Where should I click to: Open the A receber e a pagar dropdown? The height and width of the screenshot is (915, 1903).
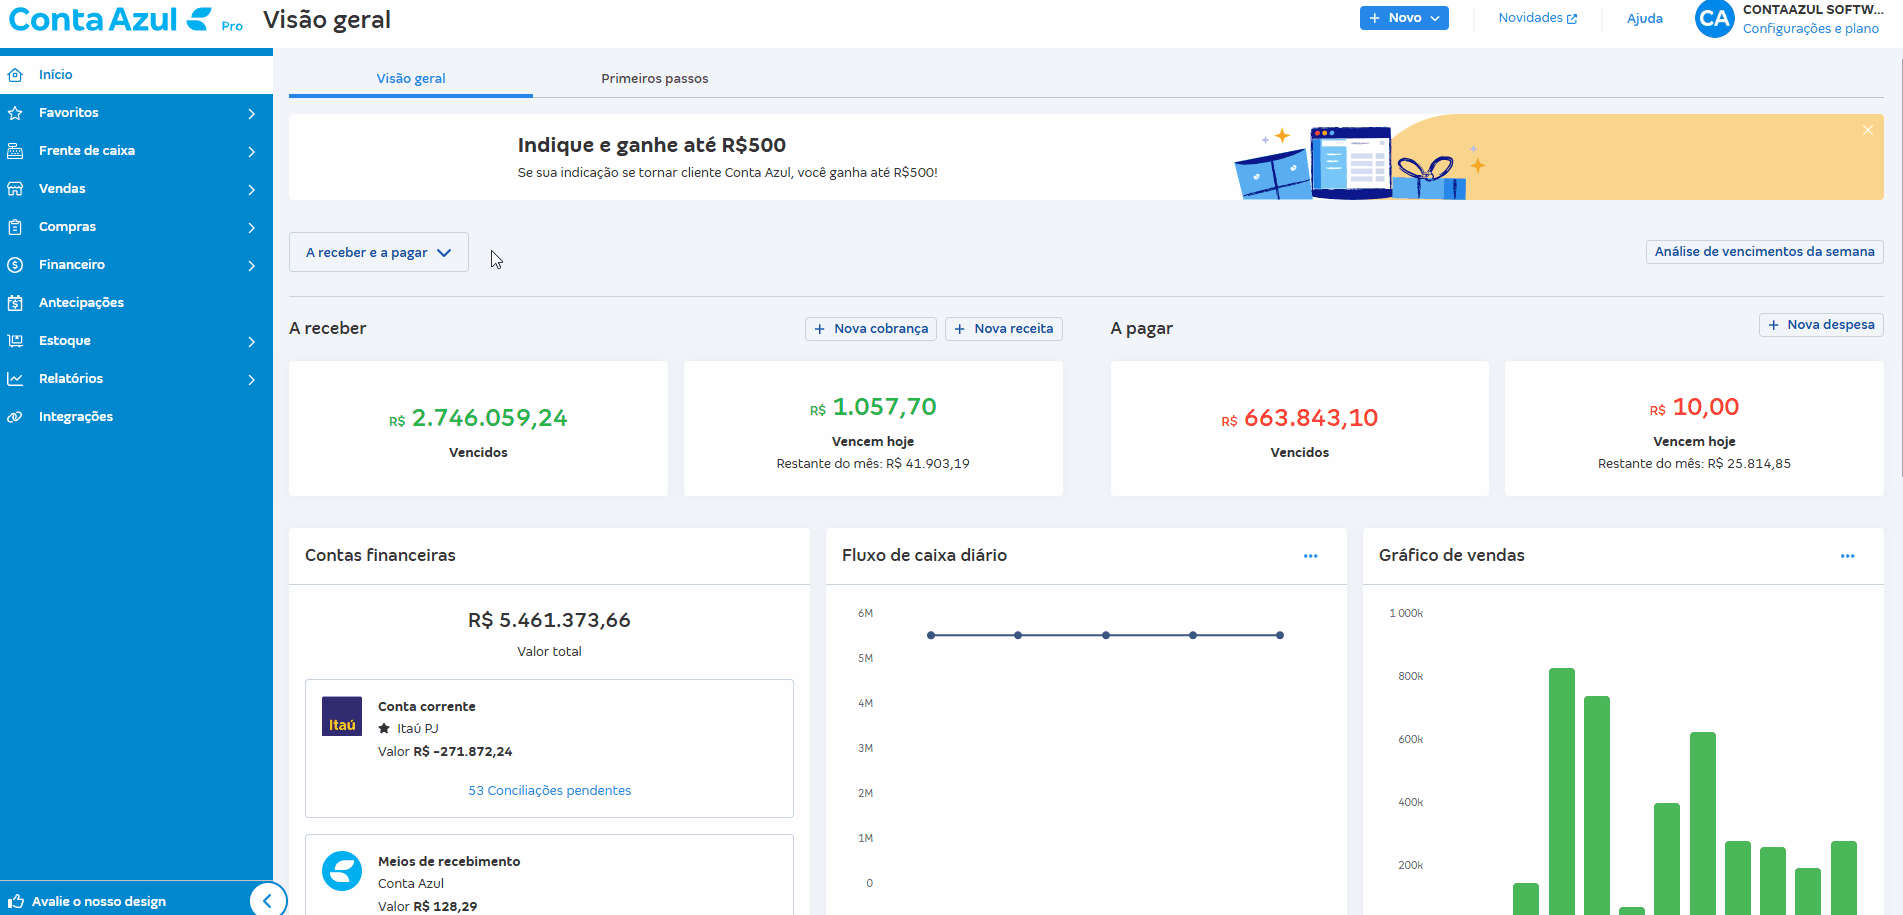(x=378, y=253)
